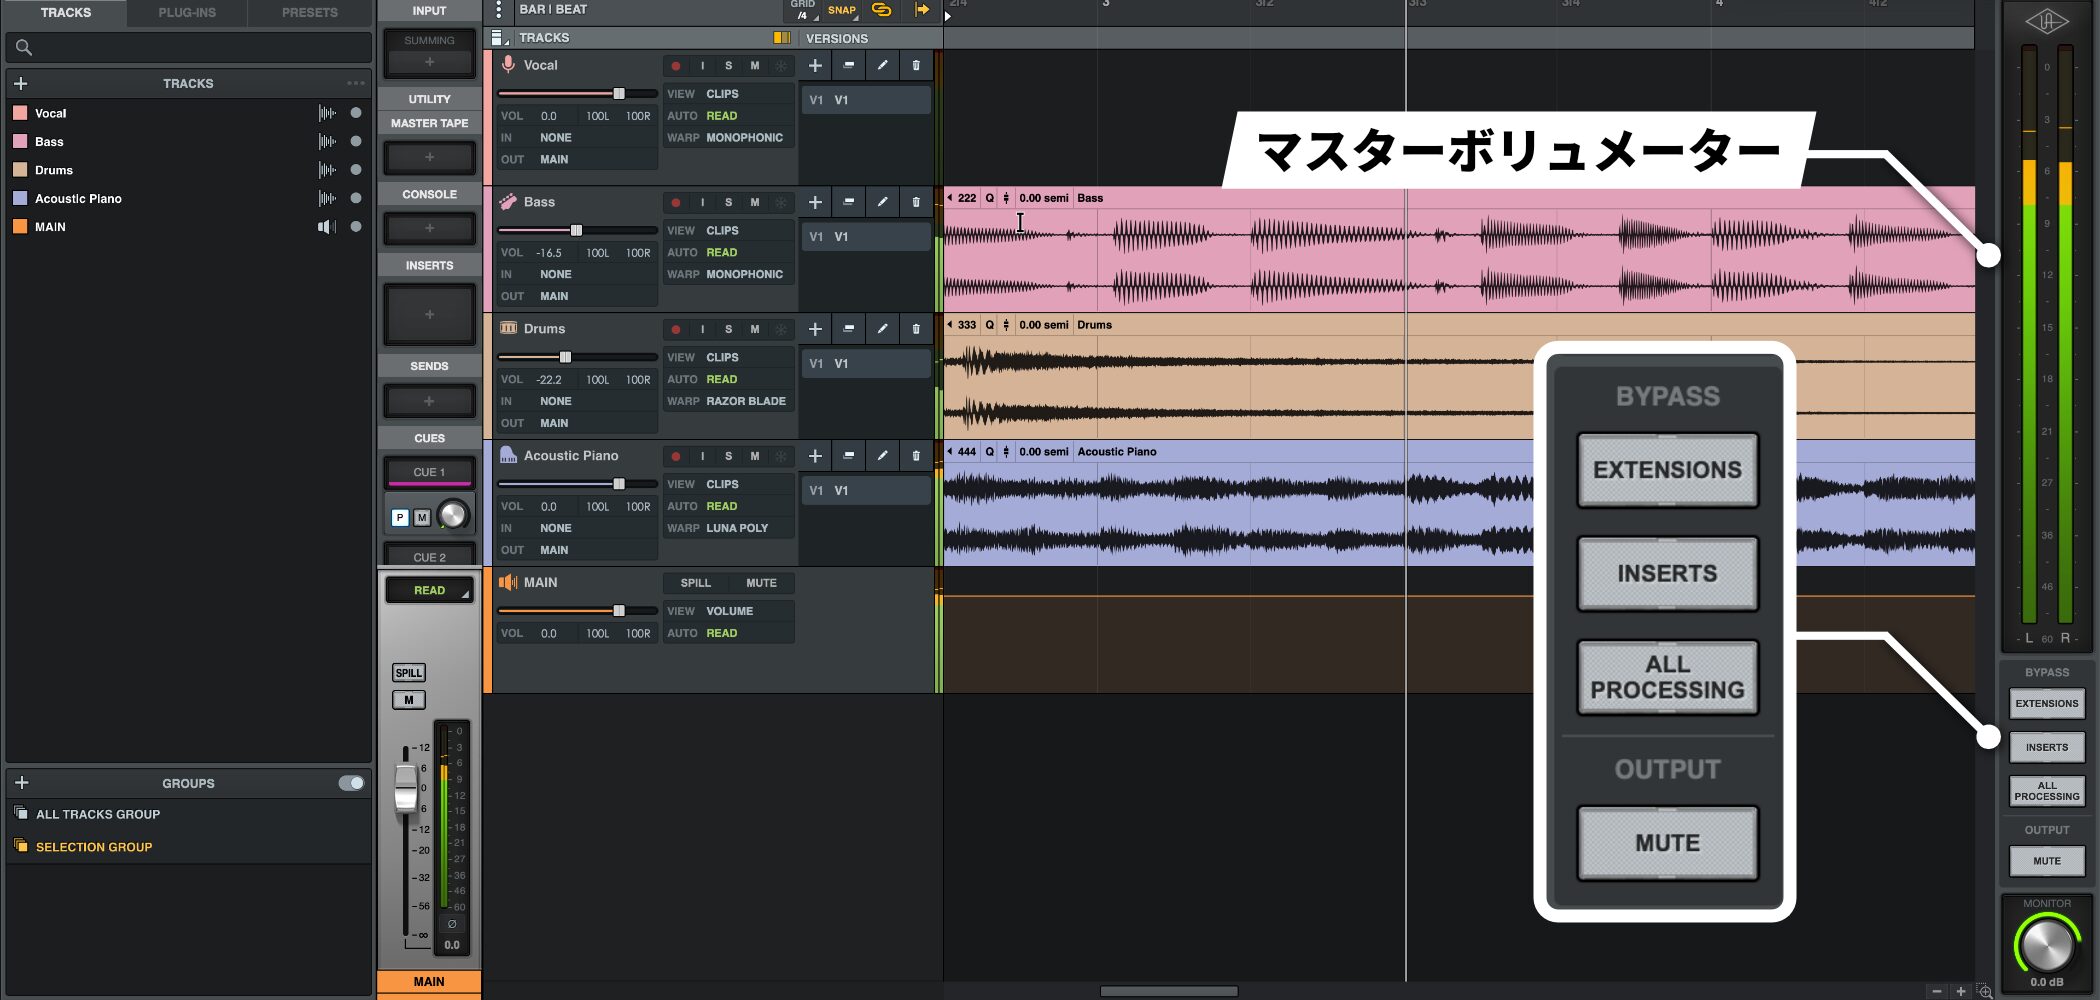2100x1000 pixels.
Task: Click the Bass track volume slider handle
Action: click(x=576, y=230)
